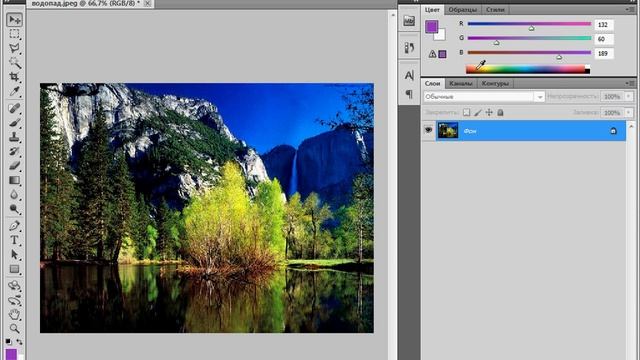Image resolution: width=640 pixels, height=360 pixels.
Task: Select the Rectangle shape tool
Action: (14, 269)
